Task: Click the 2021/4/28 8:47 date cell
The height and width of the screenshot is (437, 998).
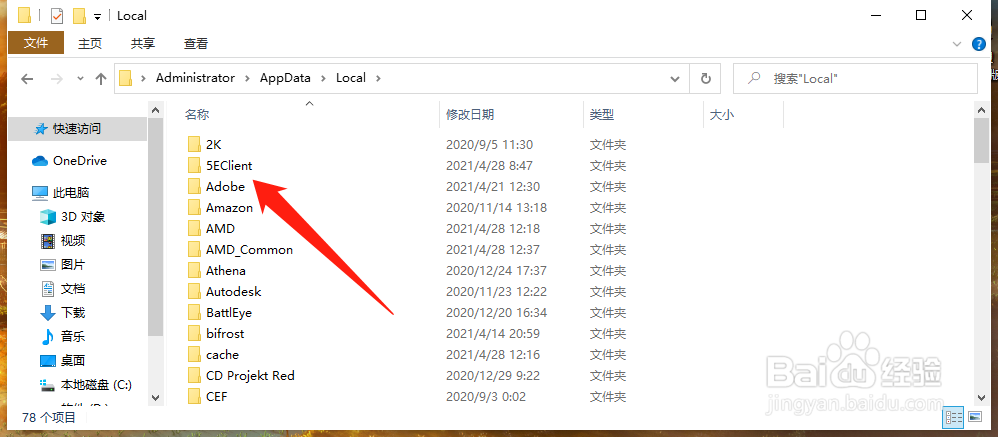Action: pos(489,165)
